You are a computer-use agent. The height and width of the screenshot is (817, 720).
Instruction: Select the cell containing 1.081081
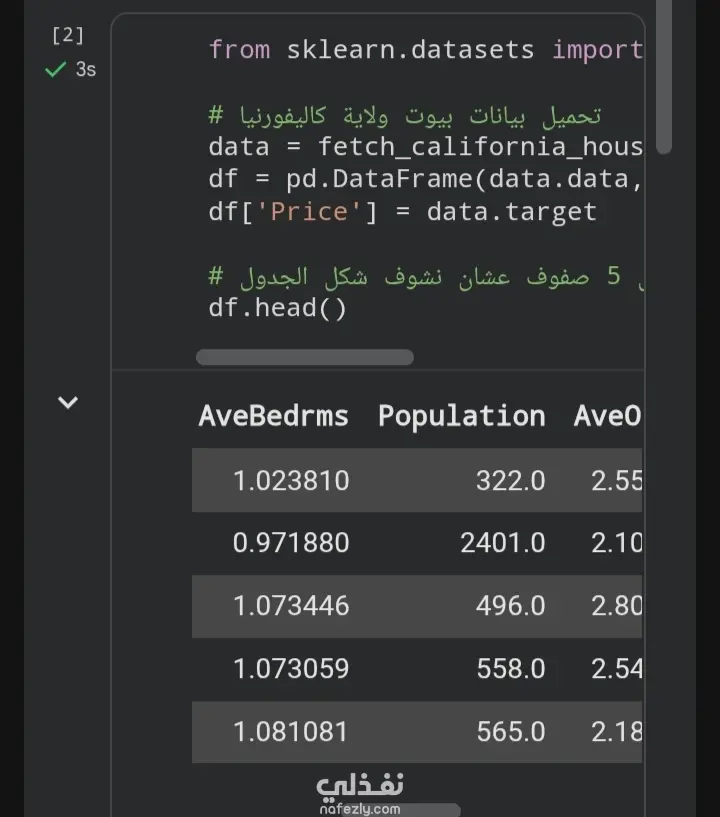tap(290, 732)
